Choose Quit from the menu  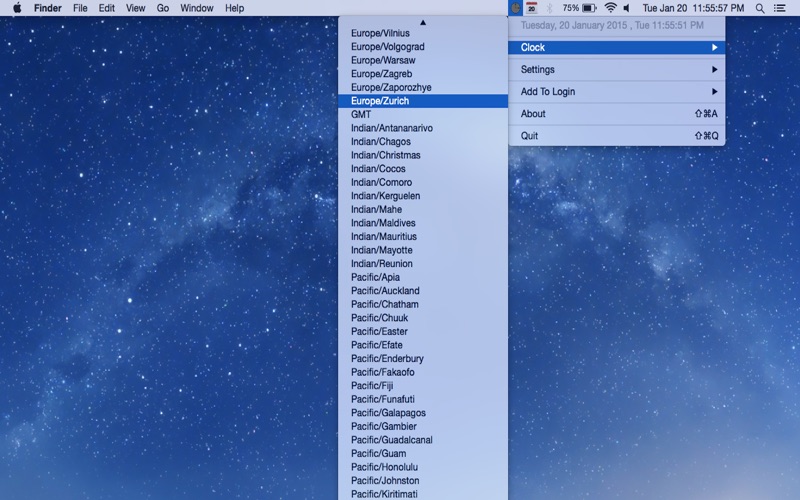617,136
